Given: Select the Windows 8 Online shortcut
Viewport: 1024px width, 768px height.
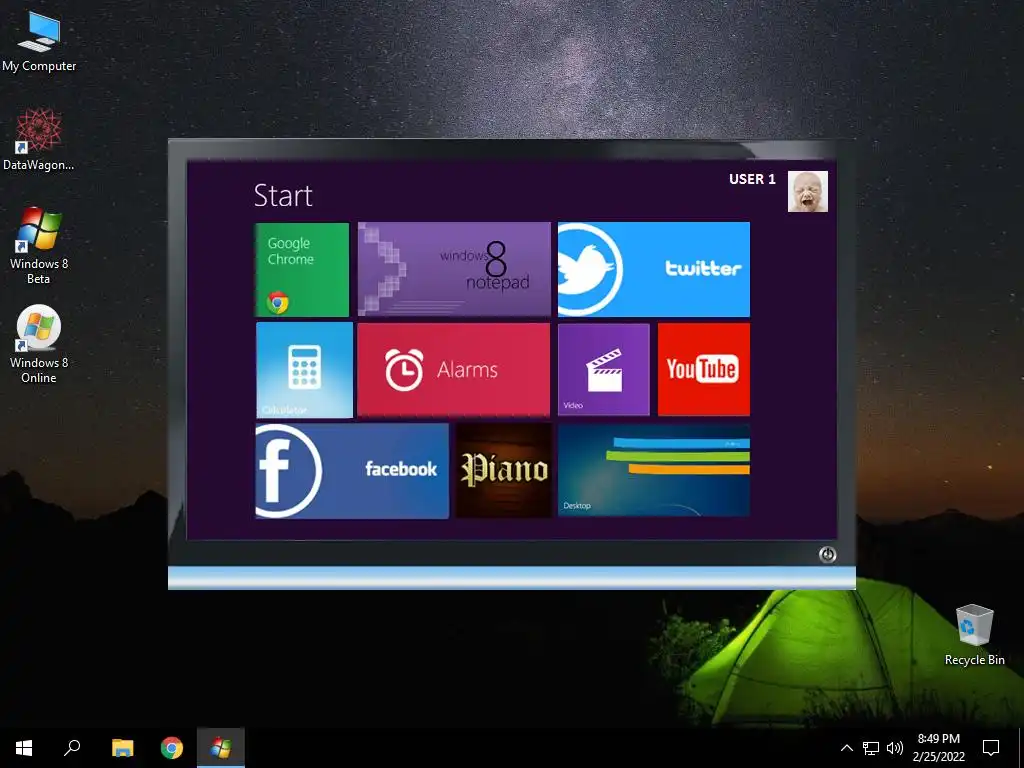Looking at the screenshot, I should point(39,344).
